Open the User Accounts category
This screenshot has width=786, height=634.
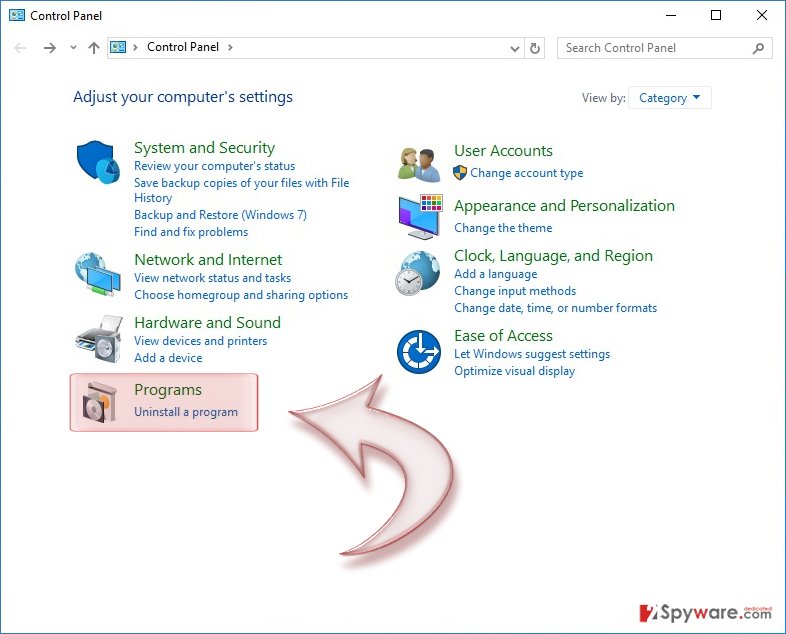click(x=503, y=151)
